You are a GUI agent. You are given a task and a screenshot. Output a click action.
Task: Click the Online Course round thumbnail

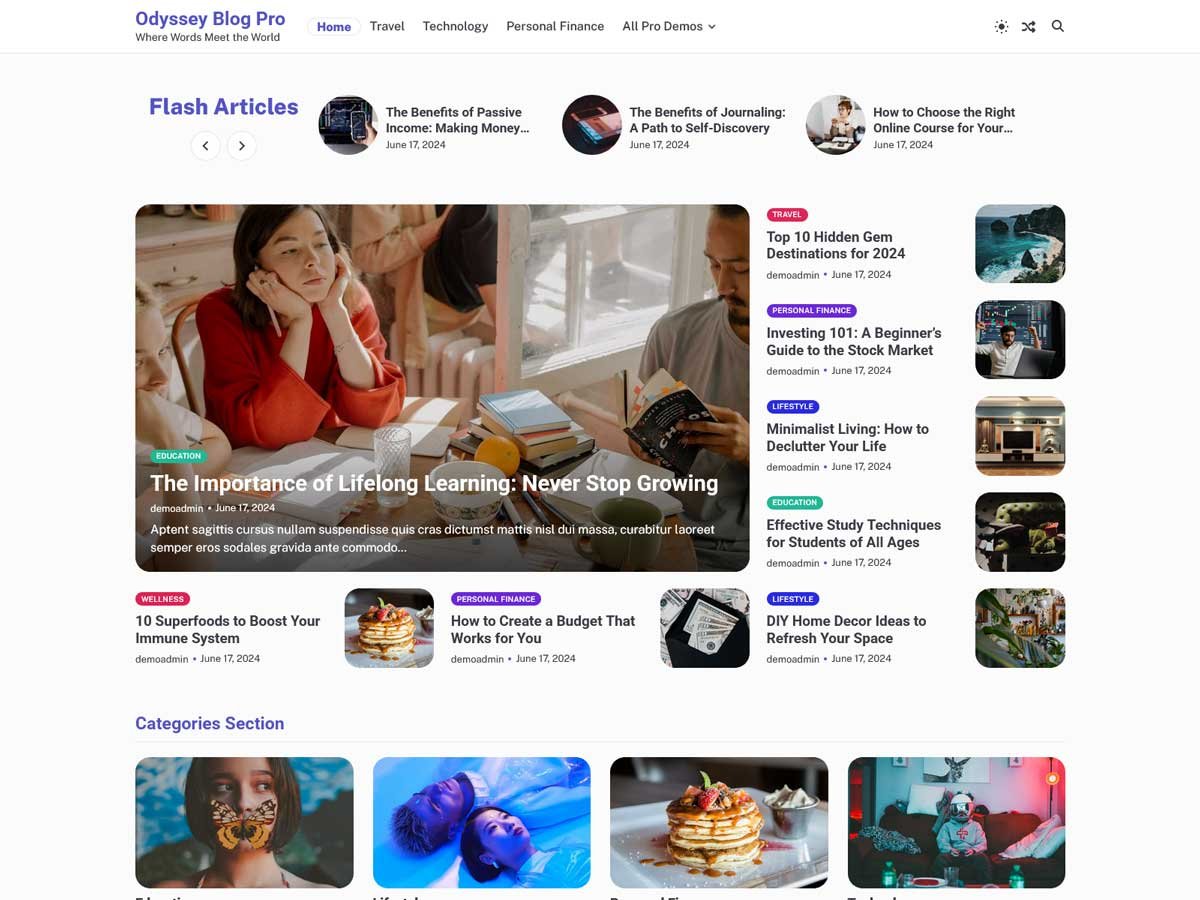point(836,125)
